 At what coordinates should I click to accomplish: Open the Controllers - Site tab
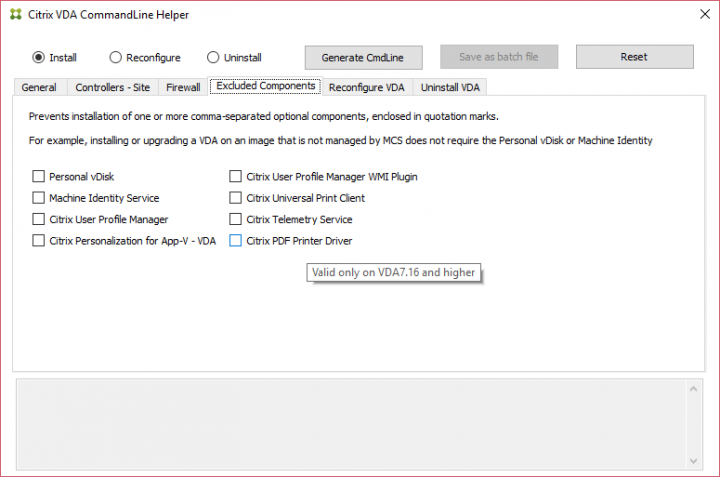(112, 87)
